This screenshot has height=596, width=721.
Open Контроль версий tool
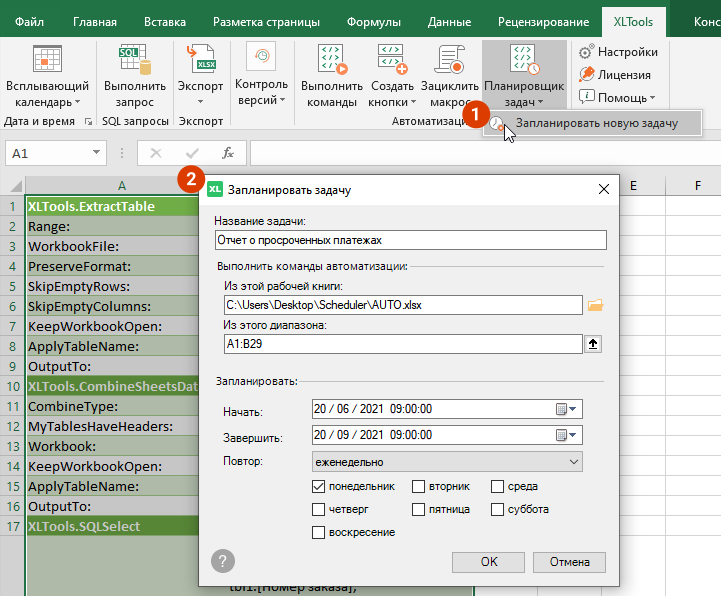point(261,58)
